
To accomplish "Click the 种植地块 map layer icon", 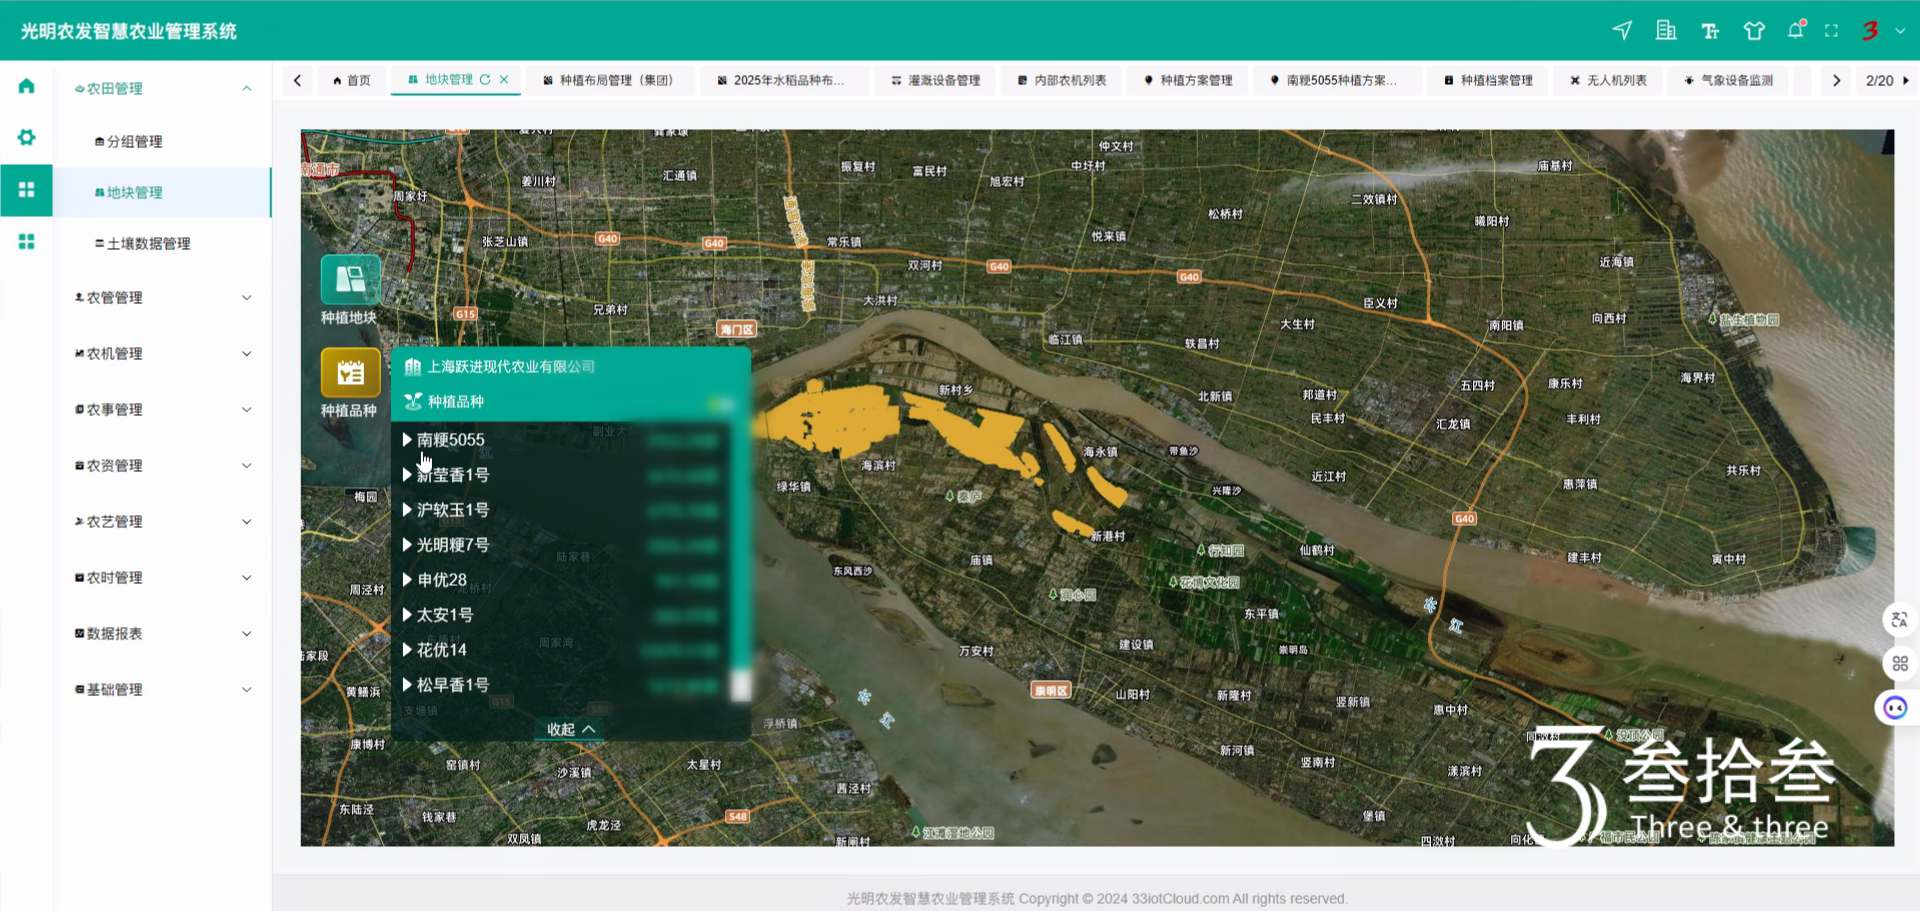I will click(x=350, y=280).
